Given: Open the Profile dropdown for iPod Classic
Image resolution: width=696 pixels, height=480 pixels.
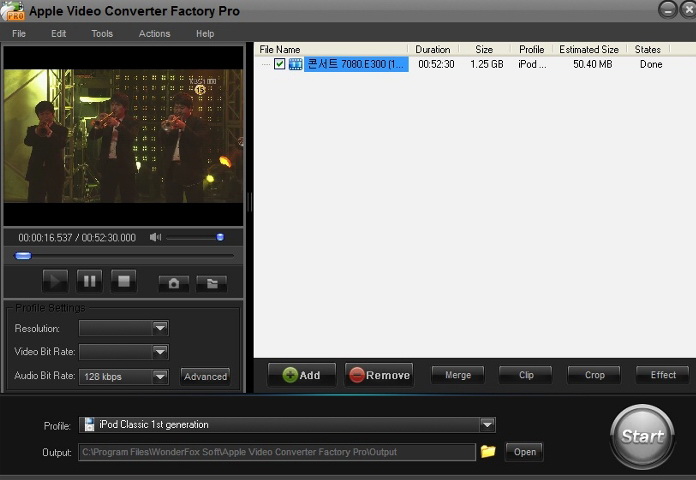Looking at the screenshot, I should [x=487, y=425].
